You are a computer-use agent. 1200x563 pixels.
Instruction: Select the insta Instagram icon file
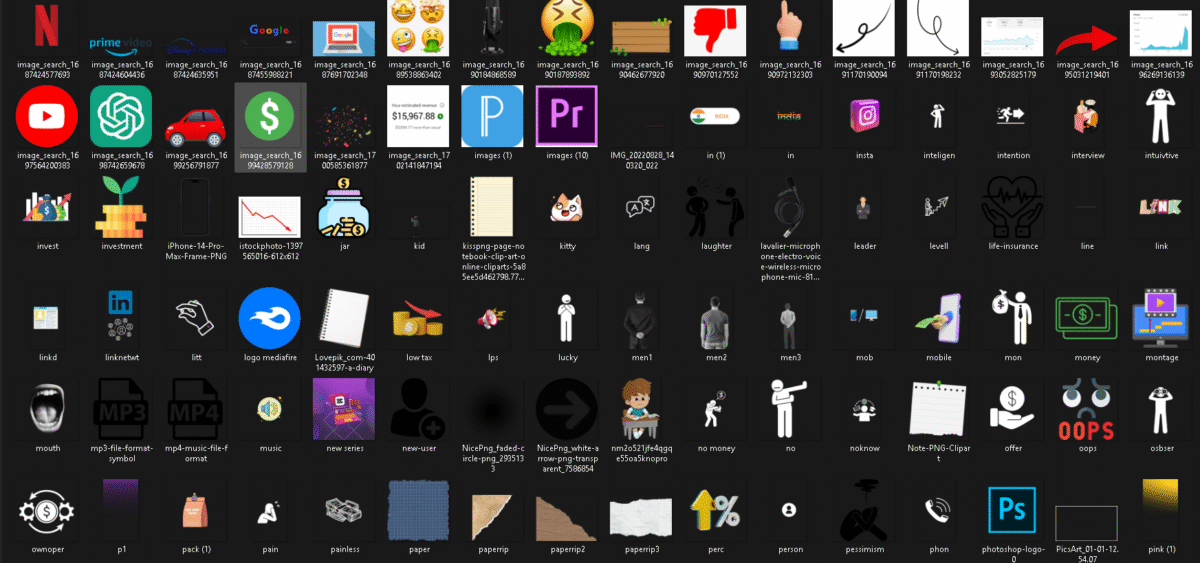[863, 116]
